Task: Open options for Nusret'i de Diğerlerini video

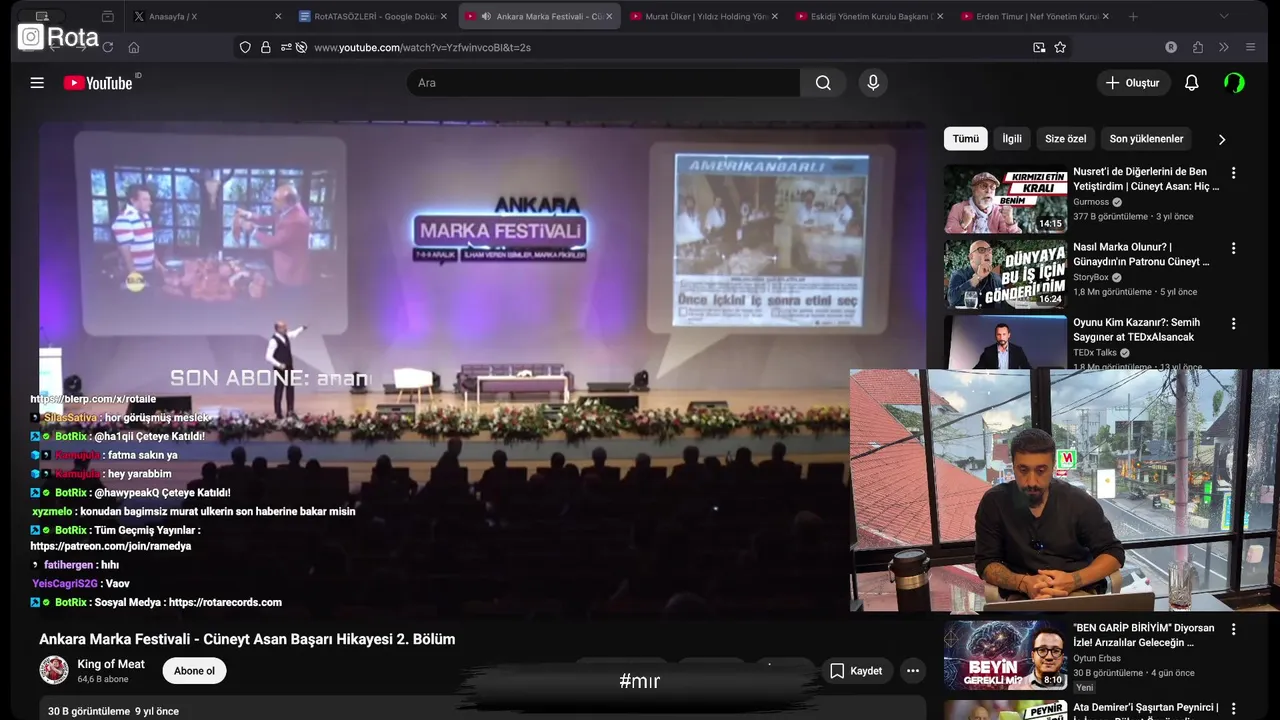Action: (1233, 173)
